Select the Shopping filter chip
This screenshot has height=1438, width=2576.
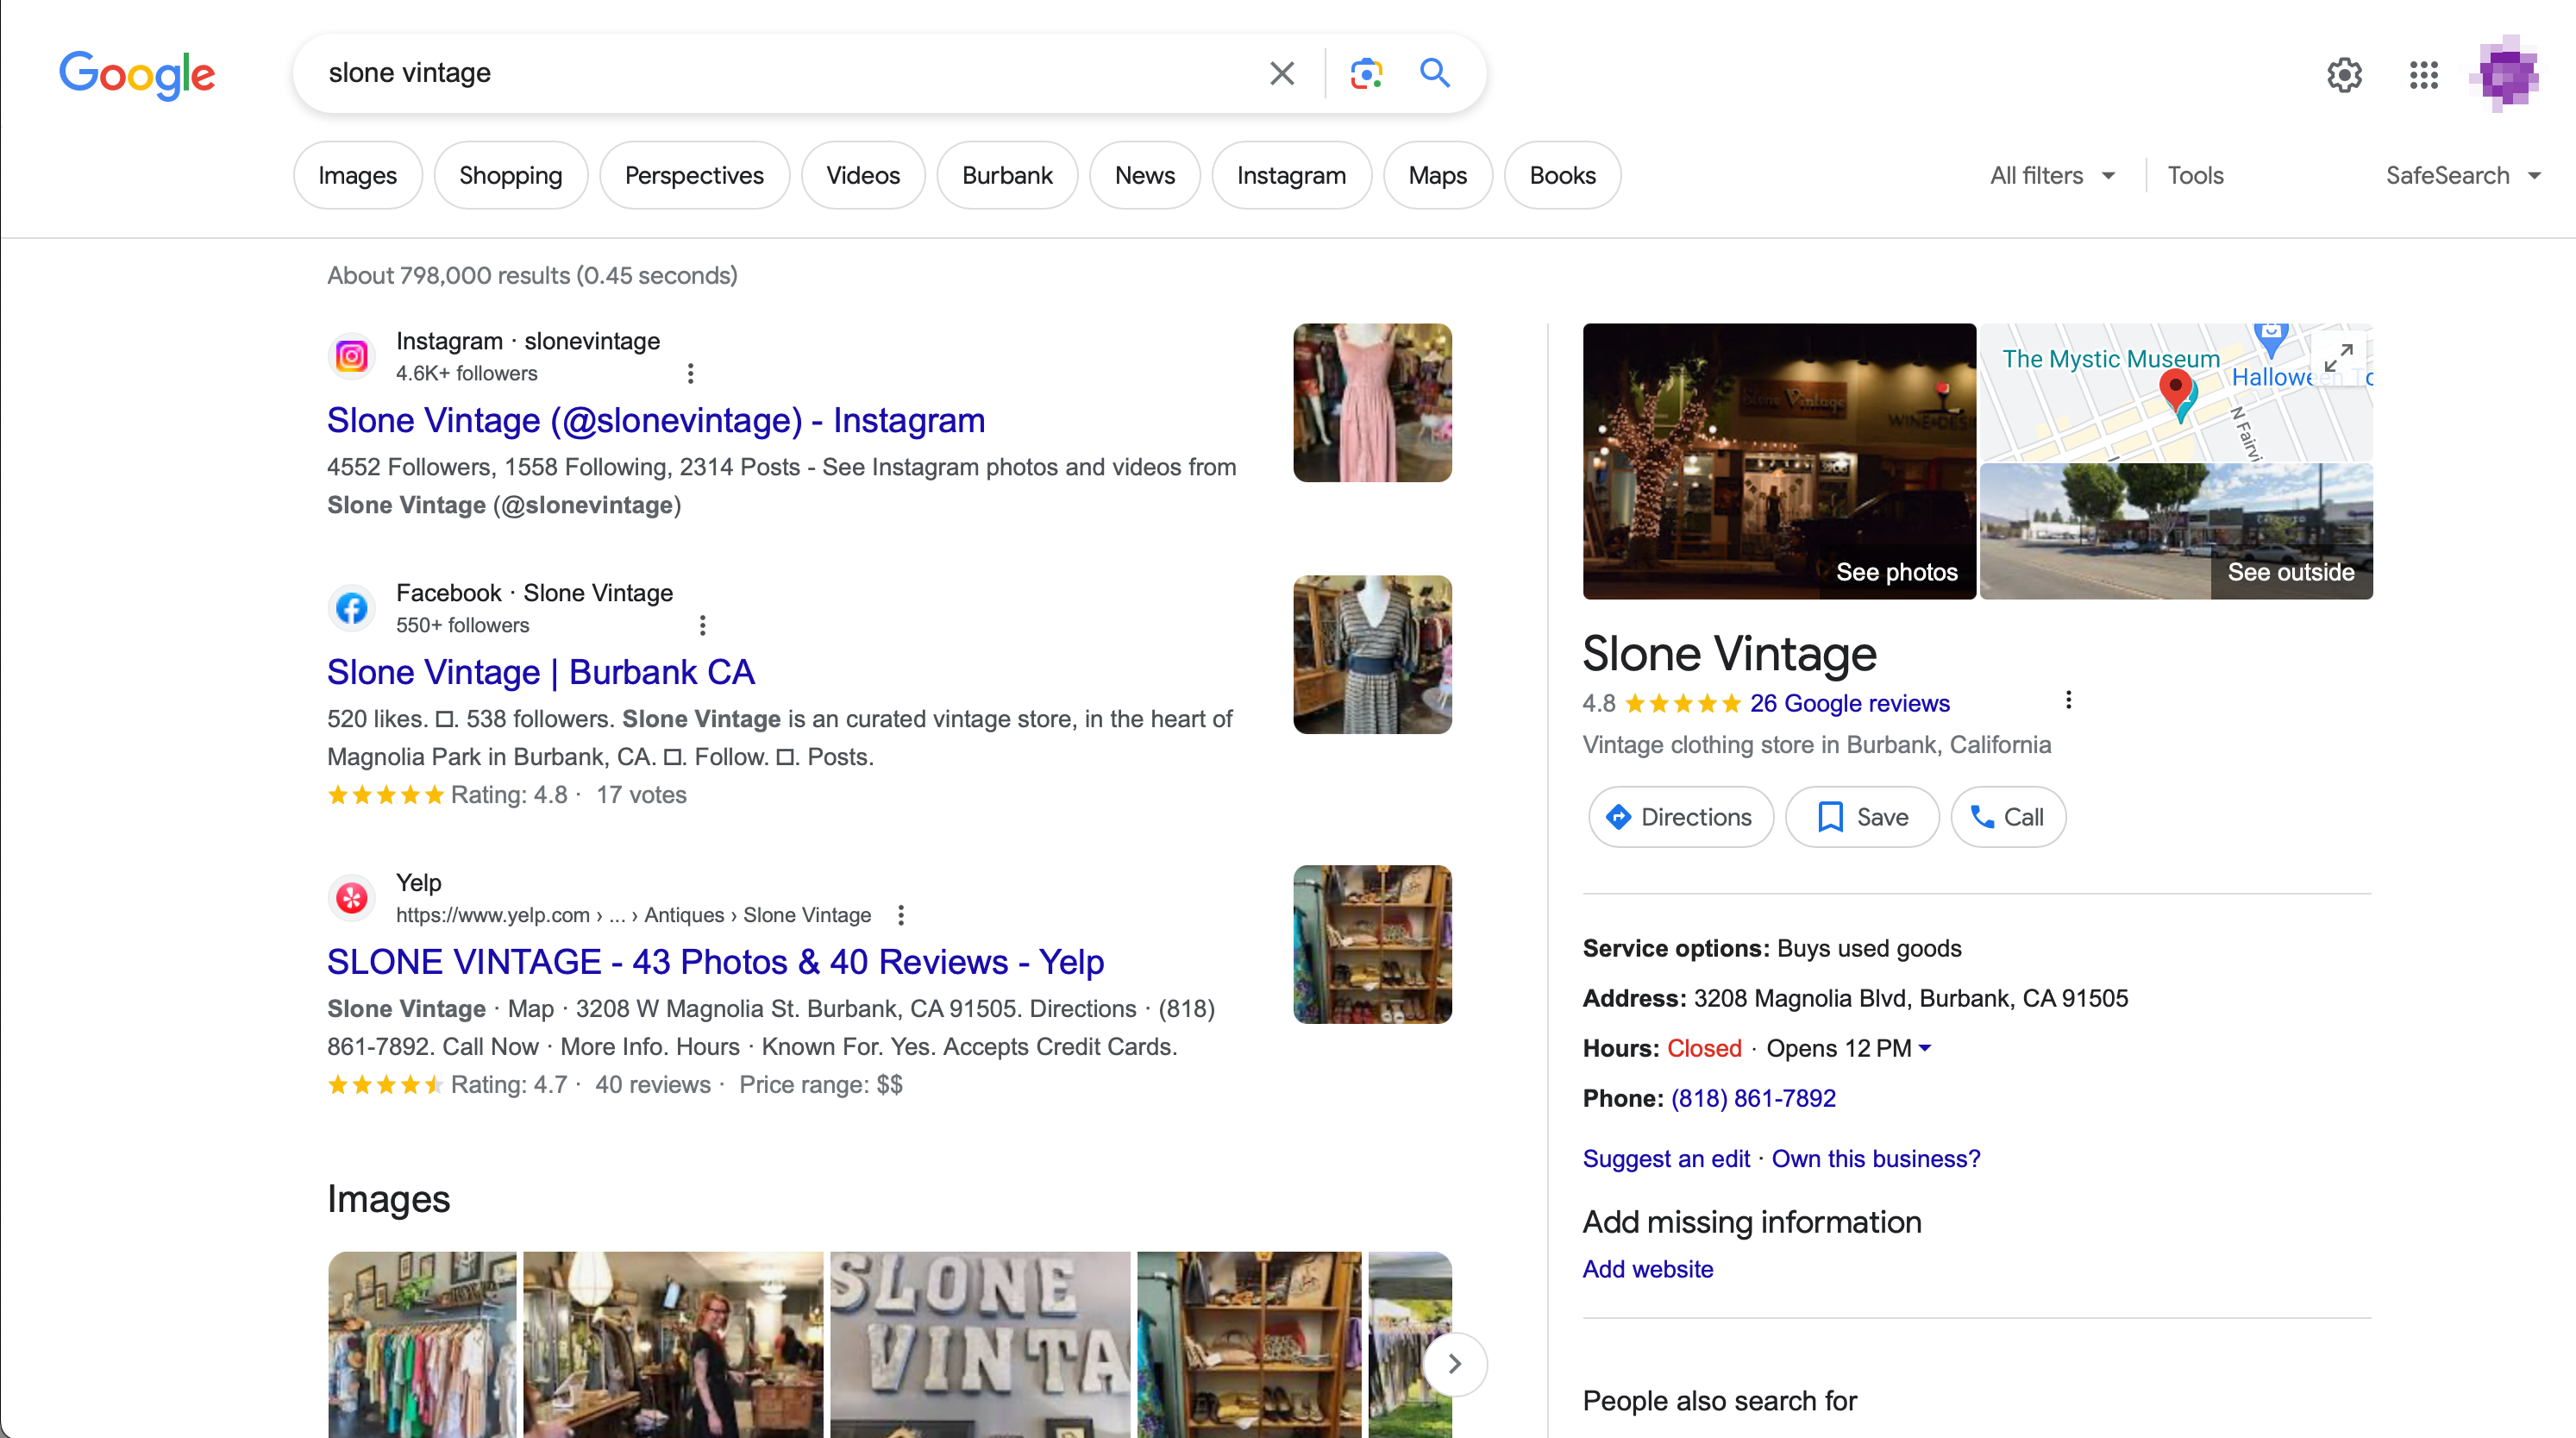[x=510, y=176]
